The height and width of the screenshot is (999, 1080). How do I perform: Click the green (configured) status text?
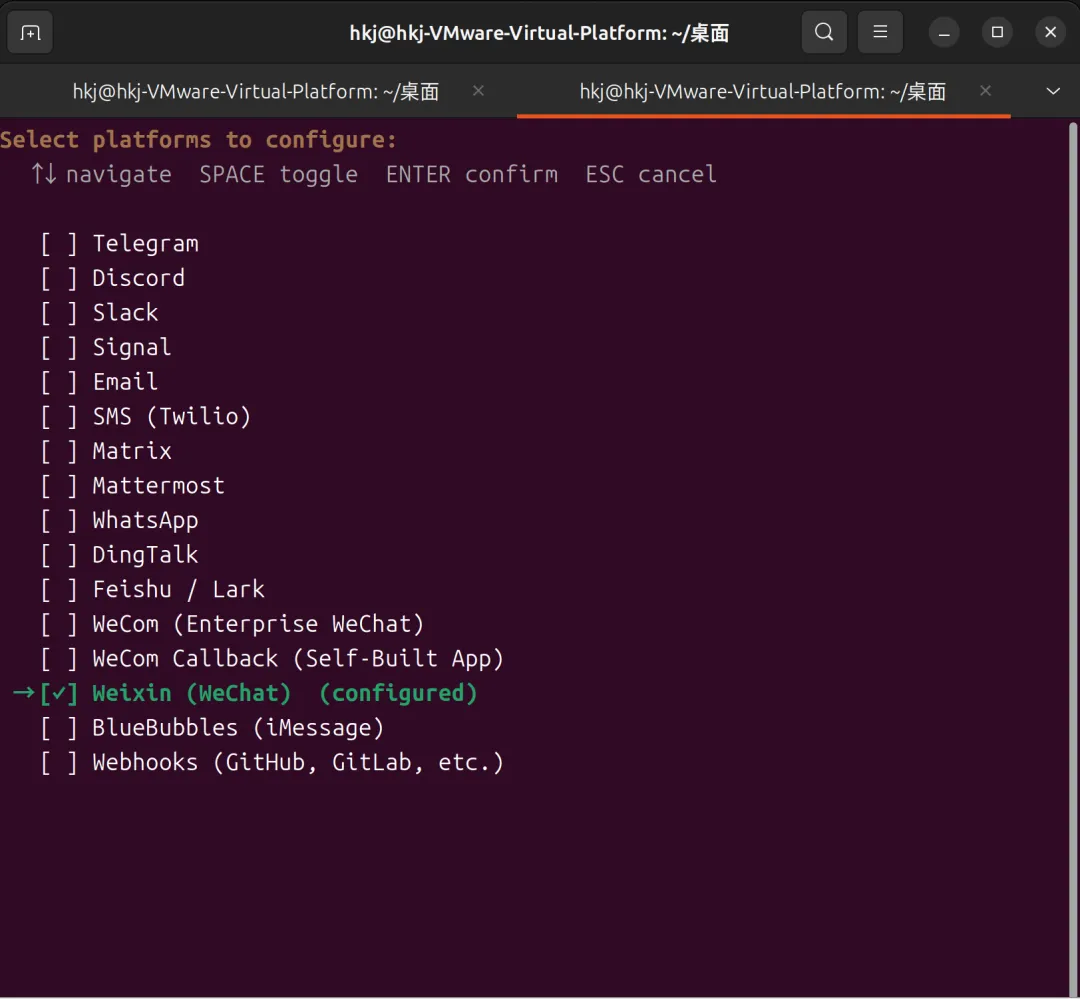[x=398, y=693]
